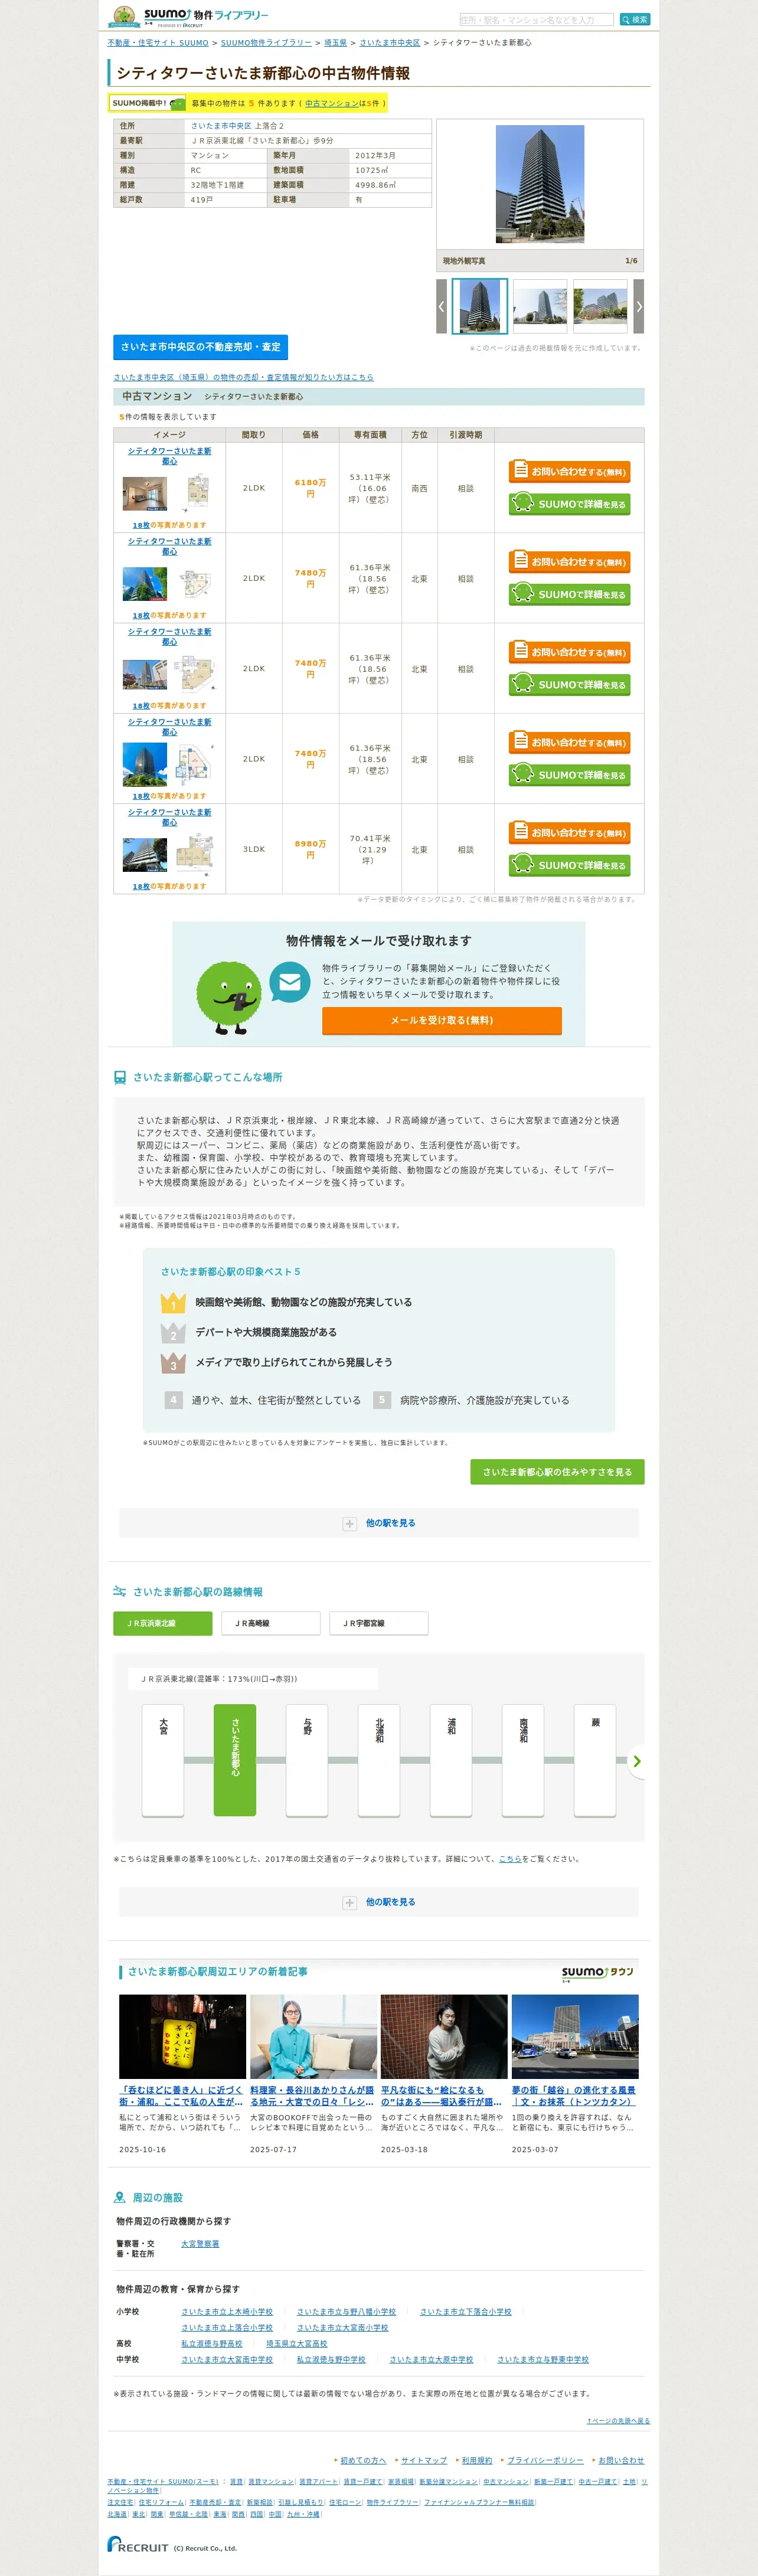The height and width of the screenshot is (2576, 758).
Task: Expand 他の駅を見る under station impressions
Action: coord(379,1523)
